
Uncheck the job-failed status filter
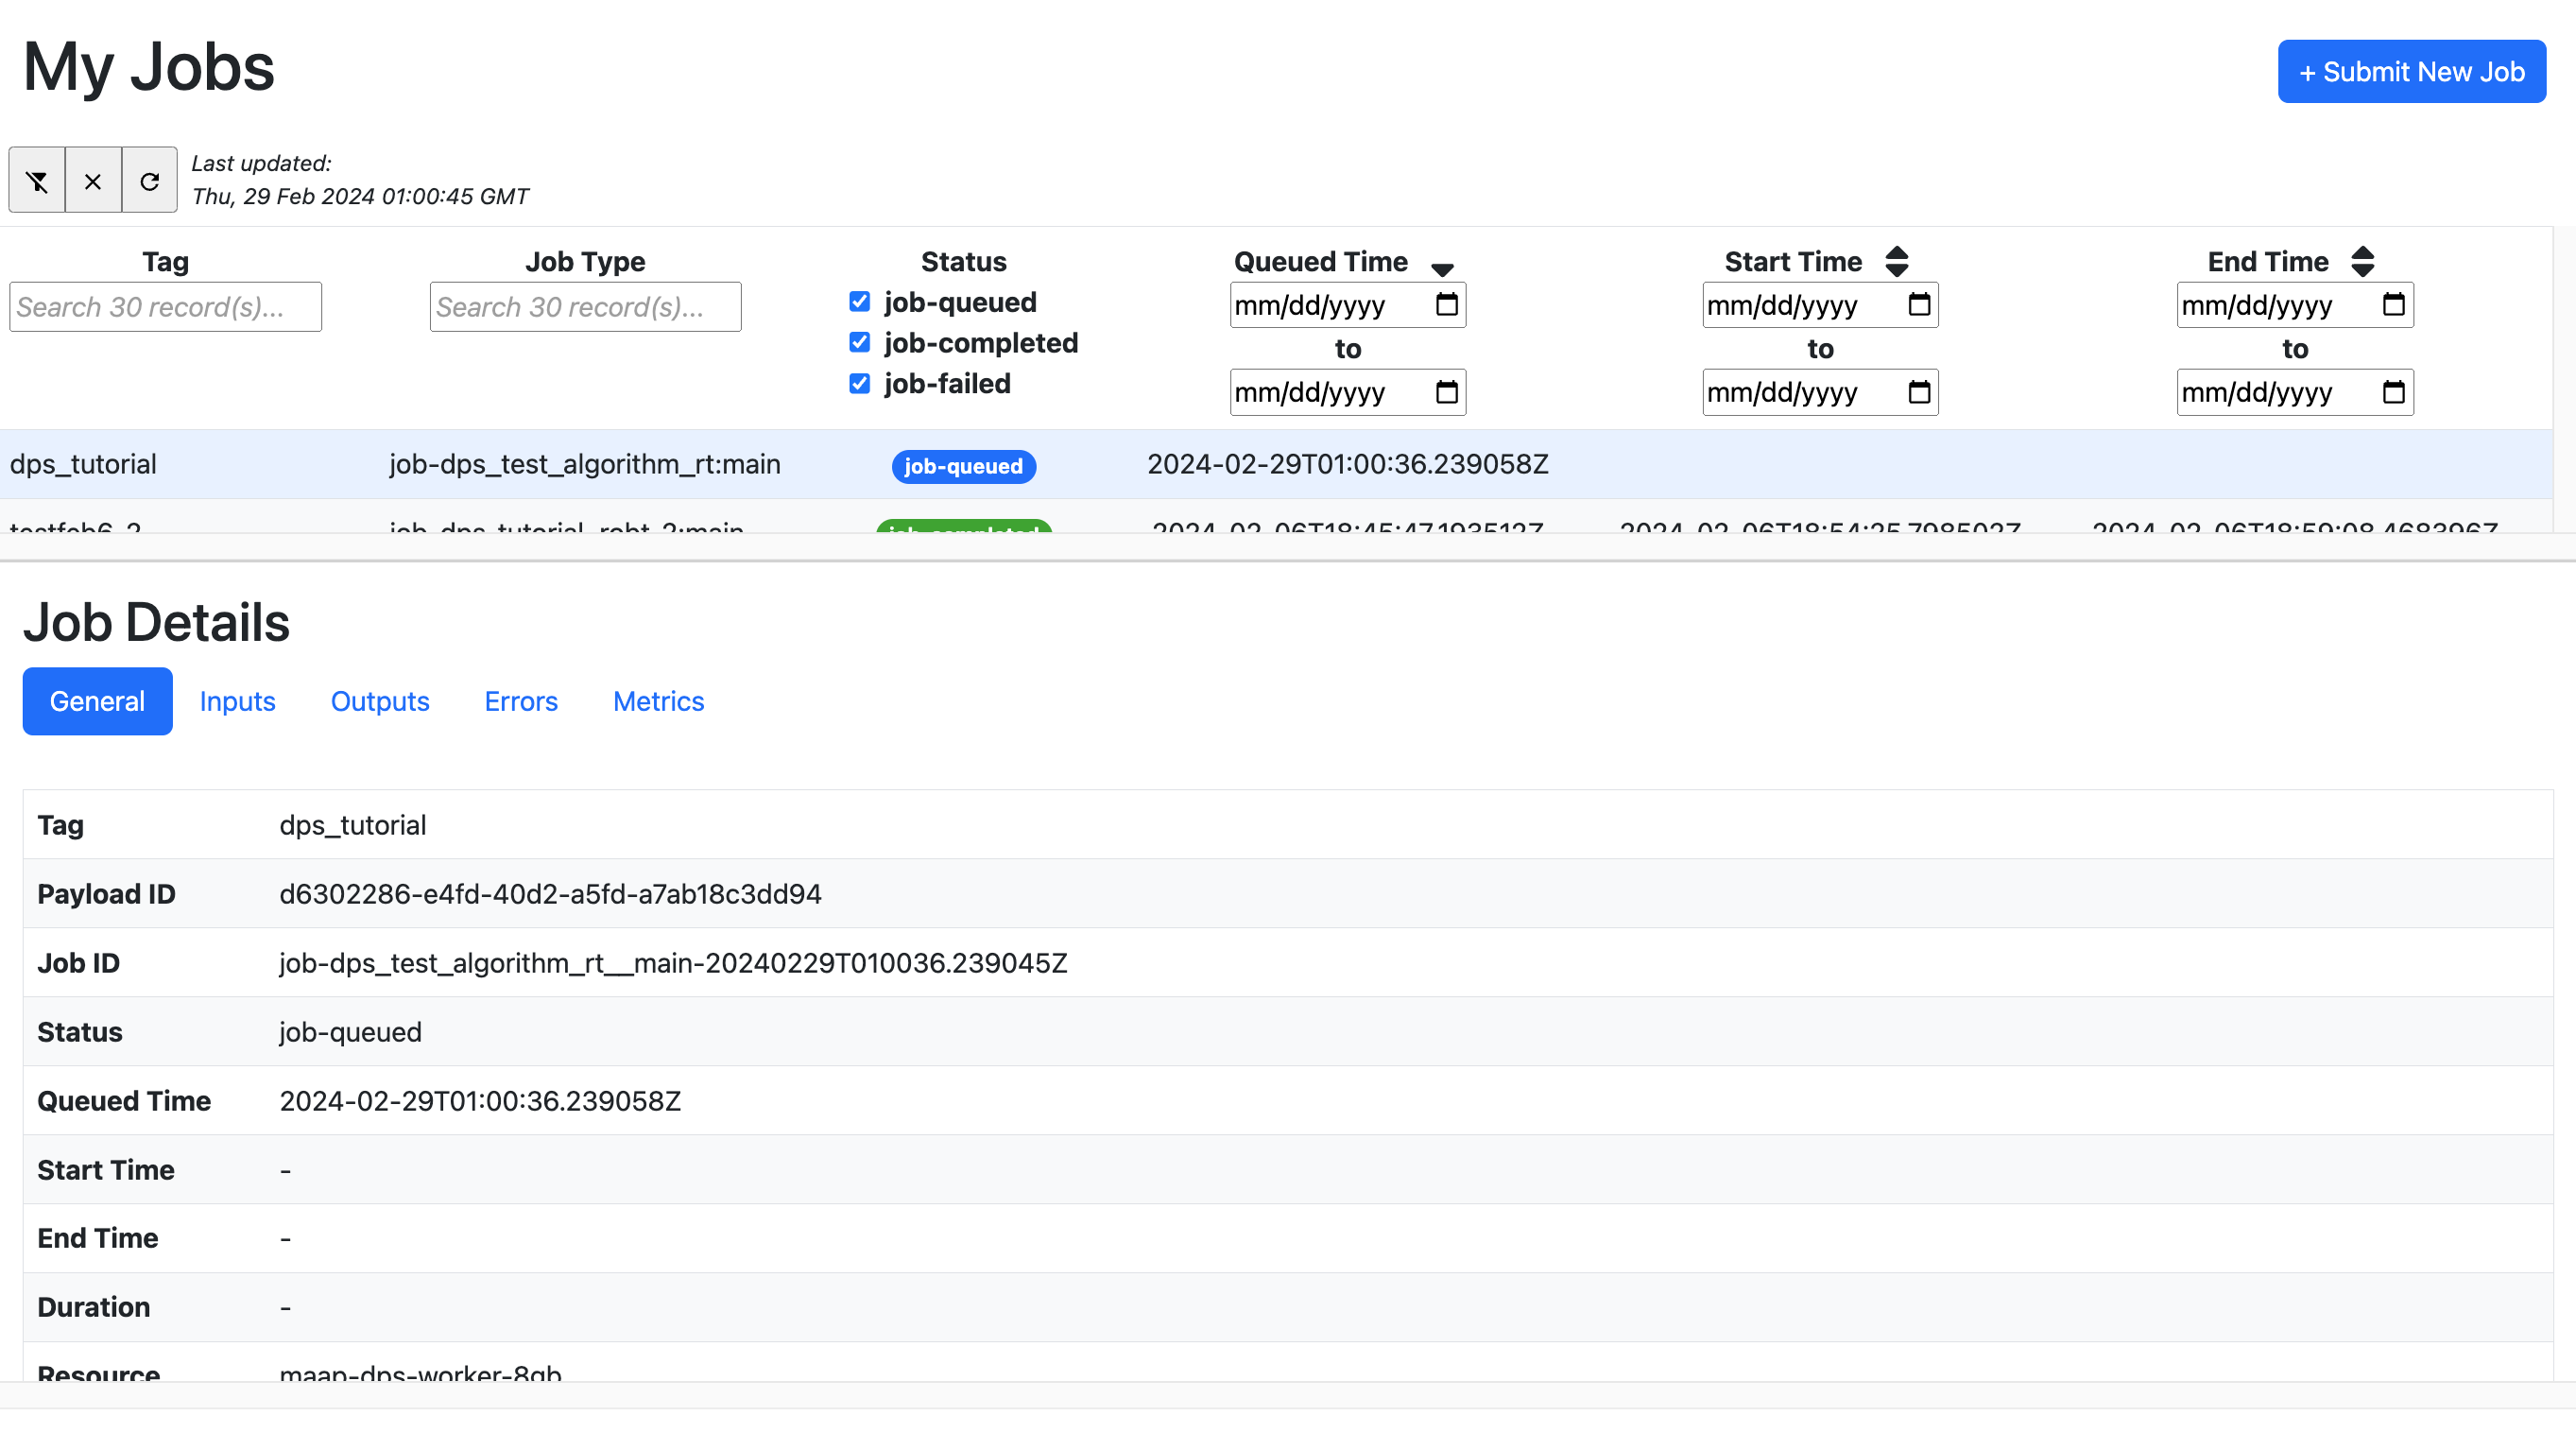coord(859,383)
